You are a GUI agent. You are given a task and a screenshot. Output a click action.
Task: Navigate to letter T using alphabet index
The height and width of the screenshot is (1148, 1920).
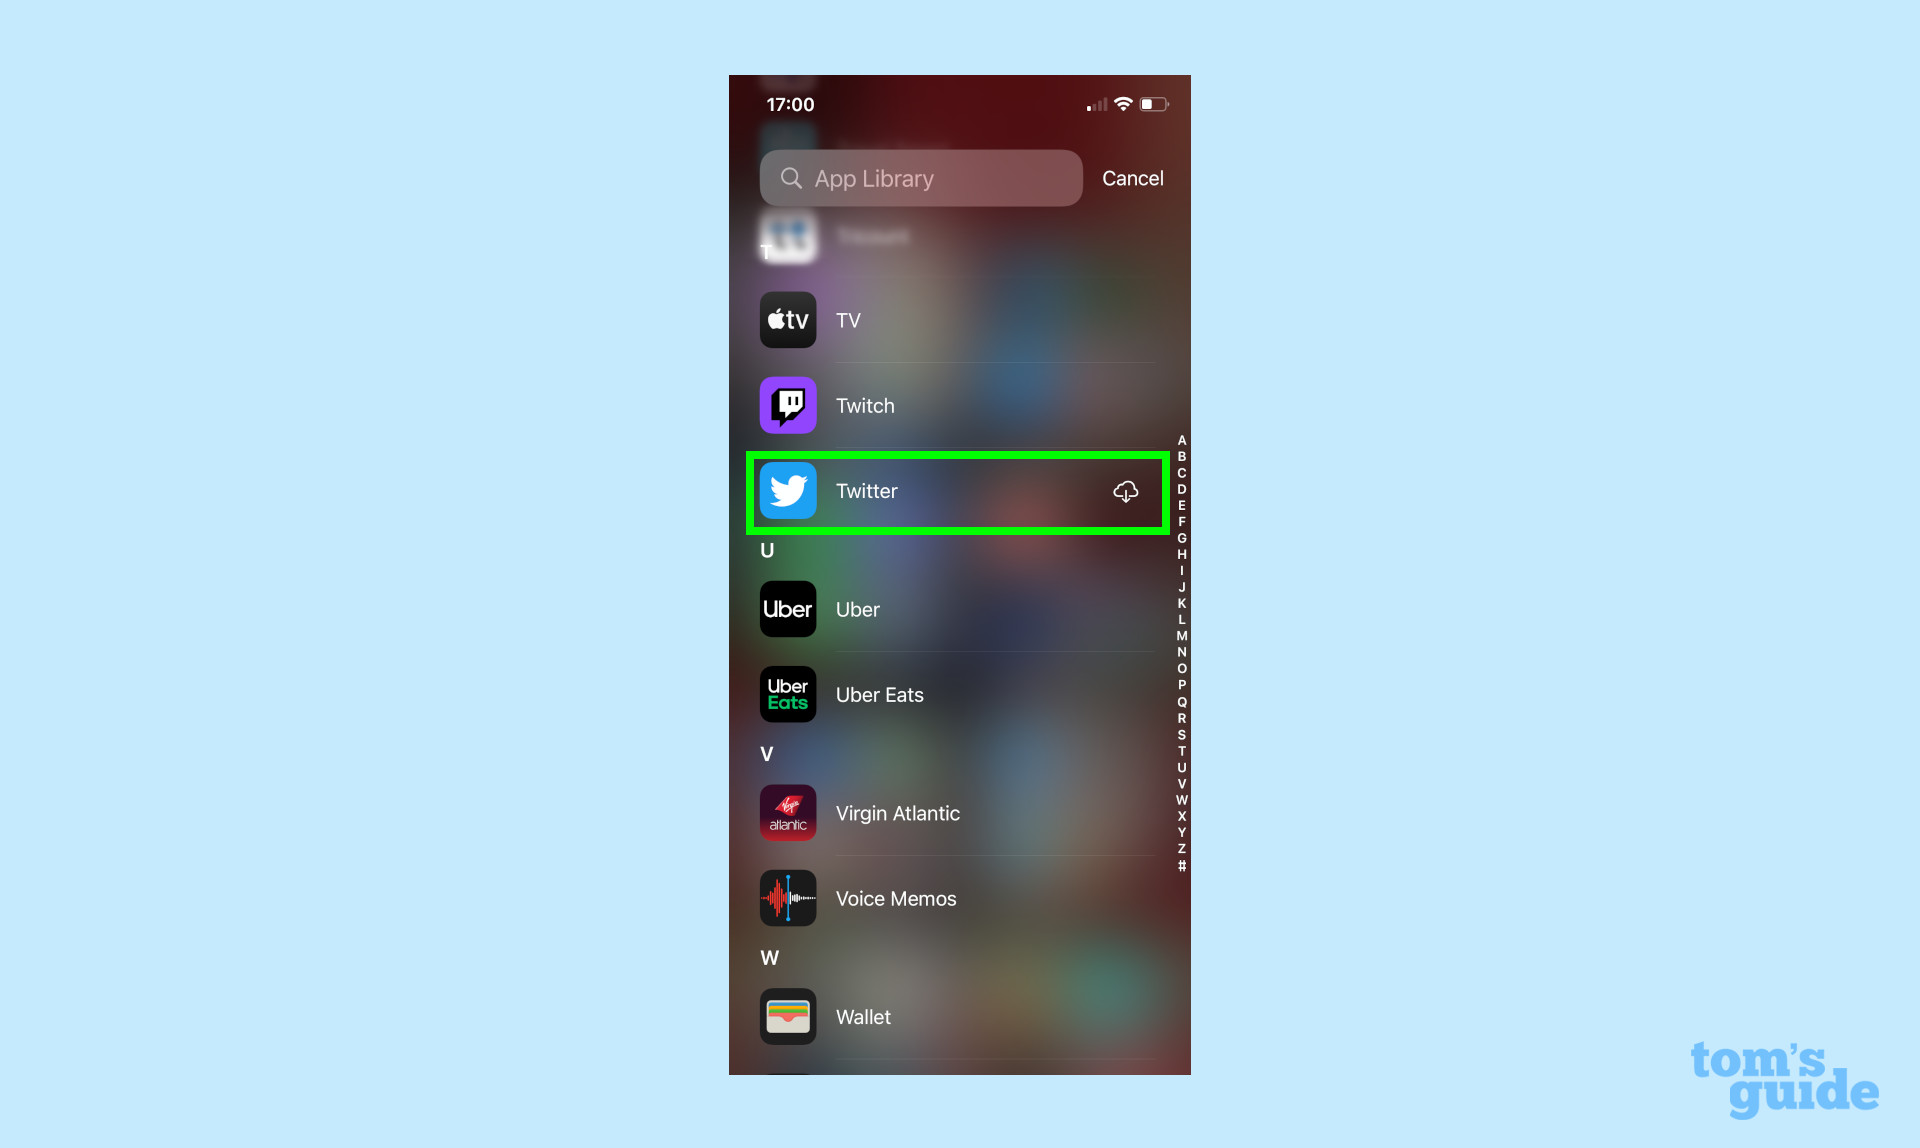pyautogui.click(x=1181, y=752)
